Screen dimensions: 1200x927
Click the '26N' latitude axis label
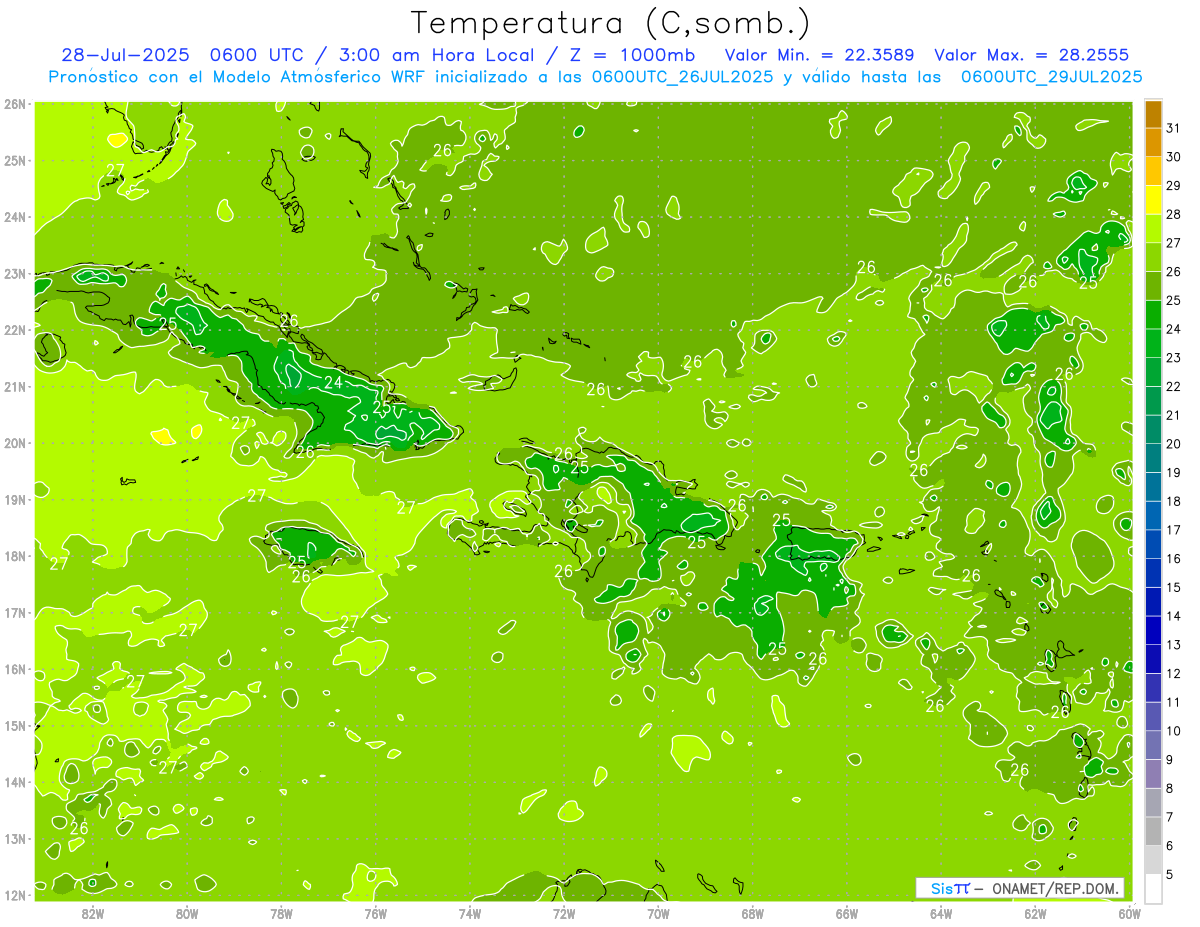click(14, 103)
